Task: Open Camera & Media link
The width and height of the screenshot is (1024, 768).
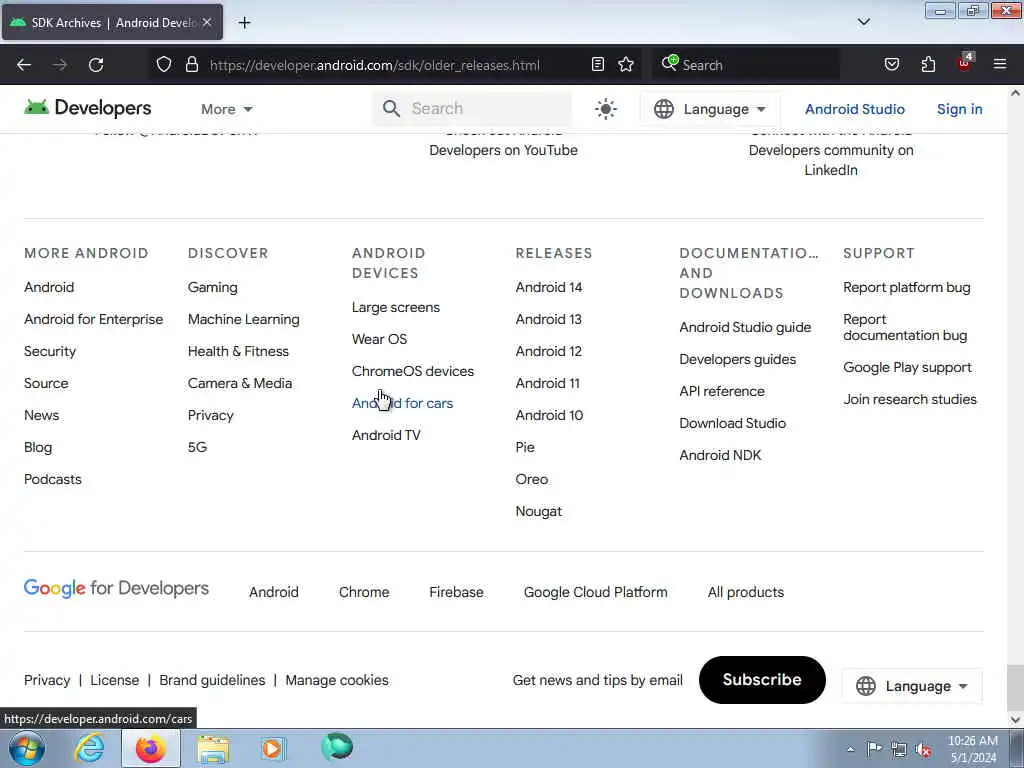Action: [240, 383]
